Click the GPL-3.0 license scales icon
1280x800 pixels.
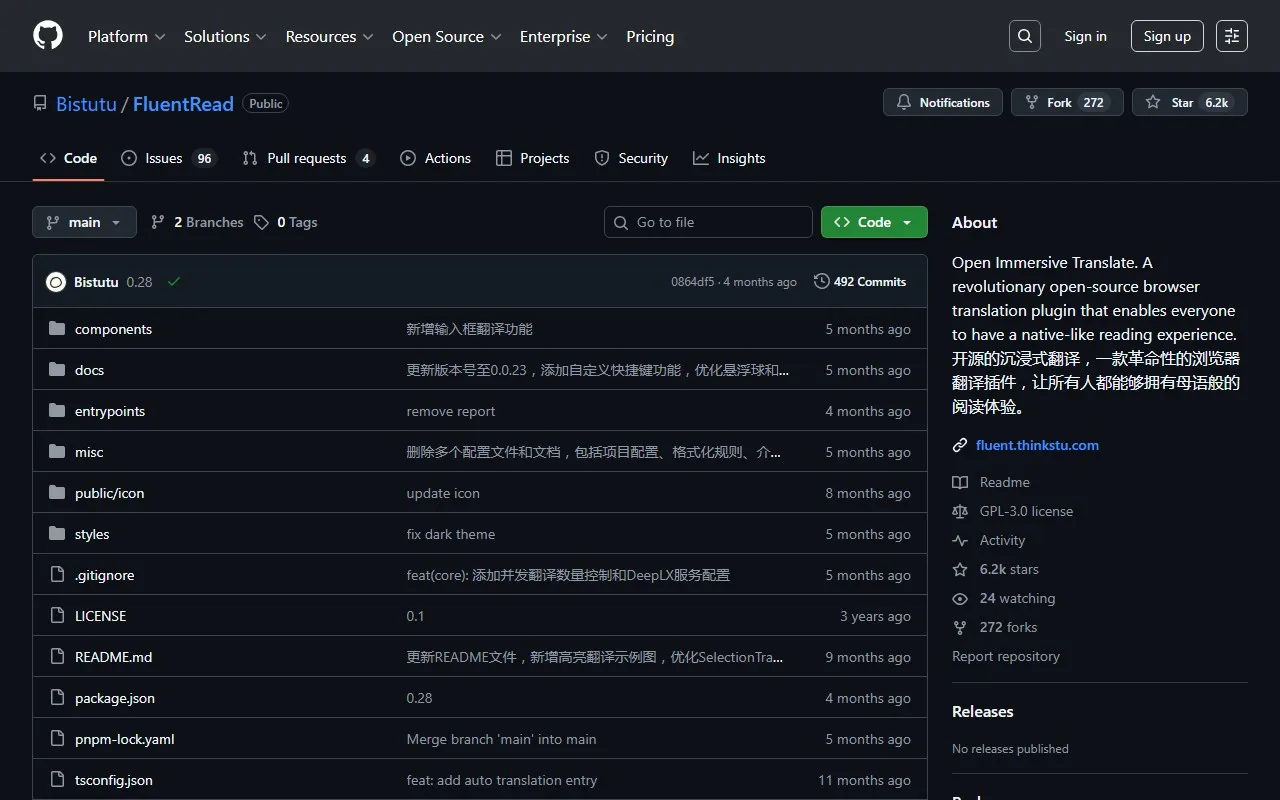[960, 511]
